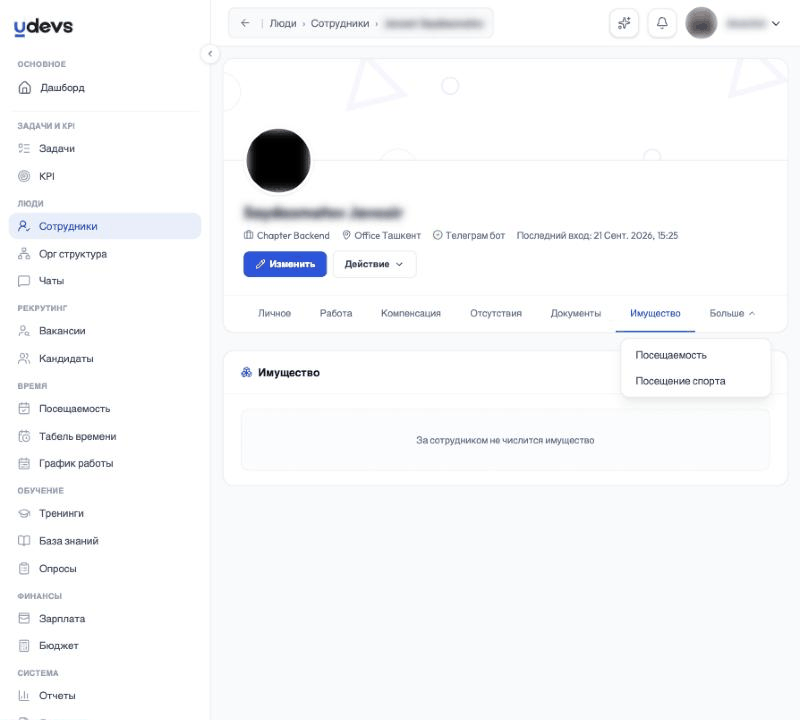Choose Посещаемость from the Больше menu
This screenshot has height=720, width=800.
(670, 355)
